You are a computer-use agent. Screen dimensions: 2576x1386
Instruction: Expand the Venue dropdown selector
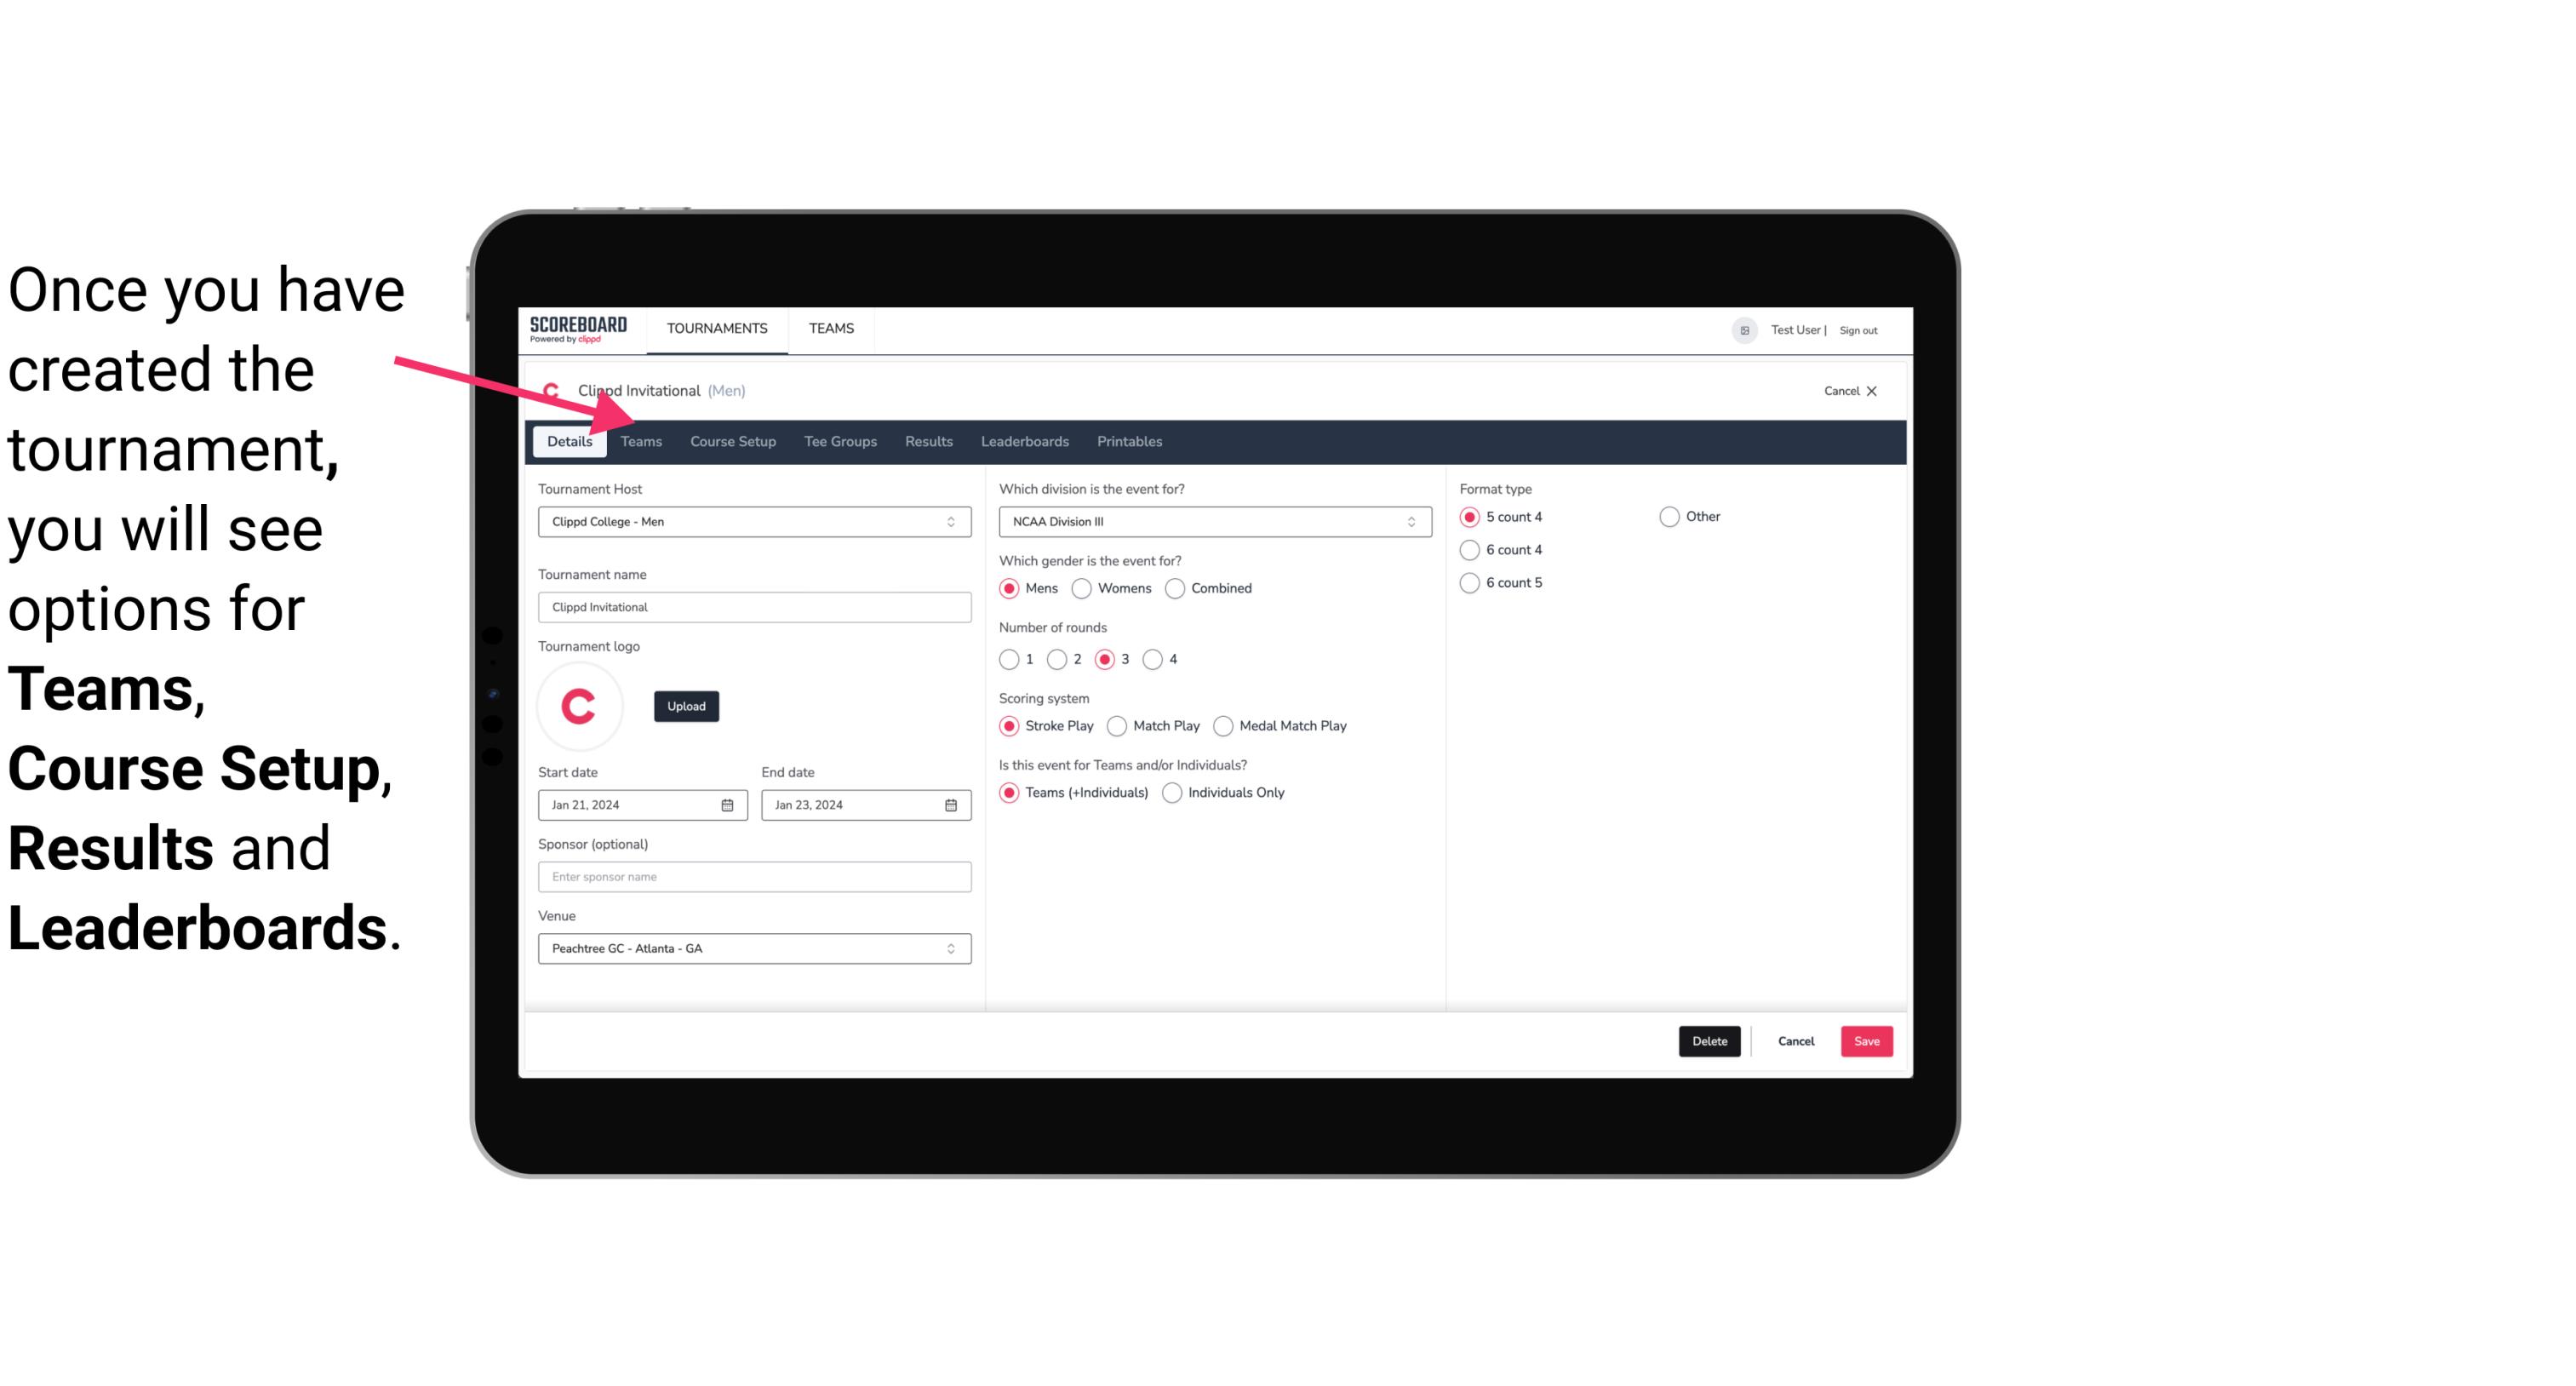point(948,948)
